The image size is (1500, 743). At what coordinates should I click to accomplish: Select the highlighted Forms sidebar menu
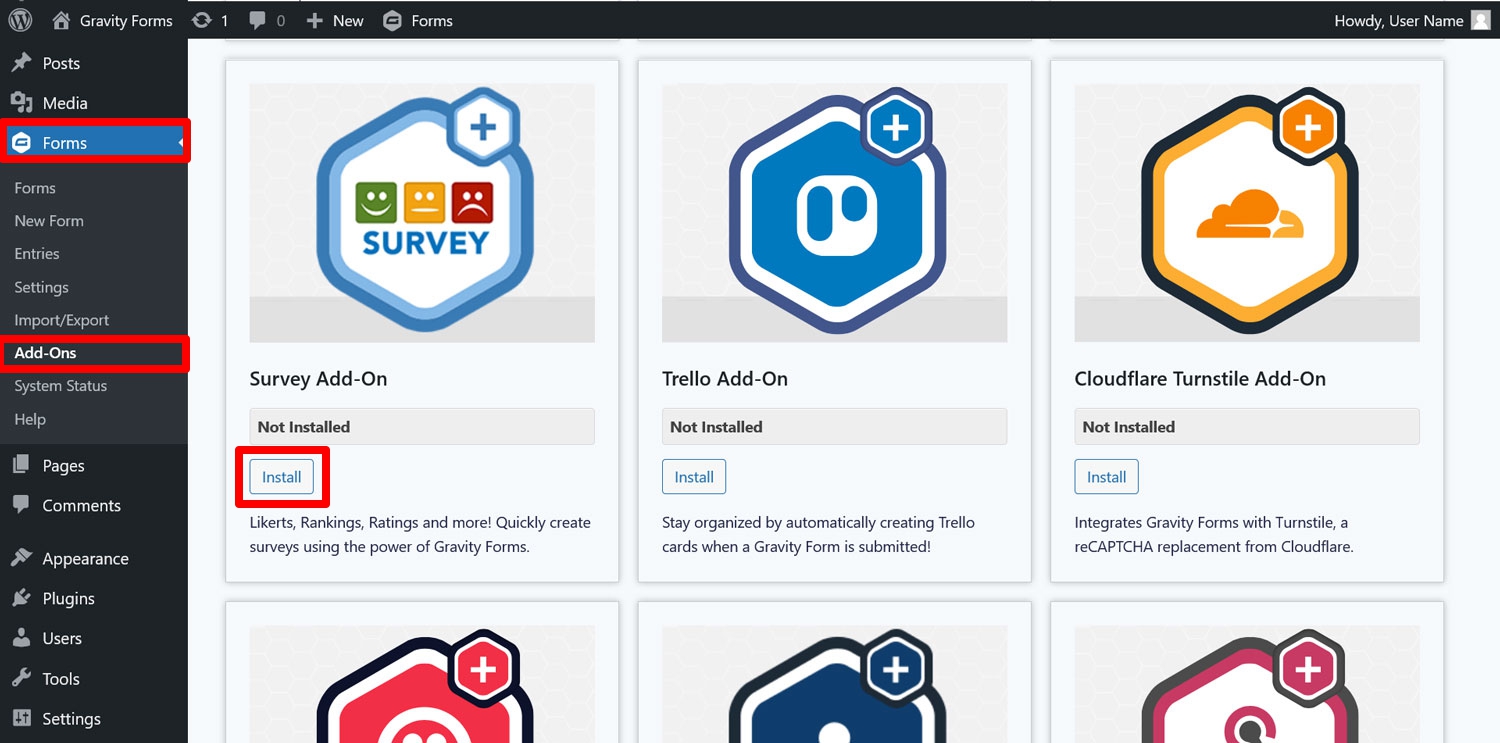click(x=94, y=143)
